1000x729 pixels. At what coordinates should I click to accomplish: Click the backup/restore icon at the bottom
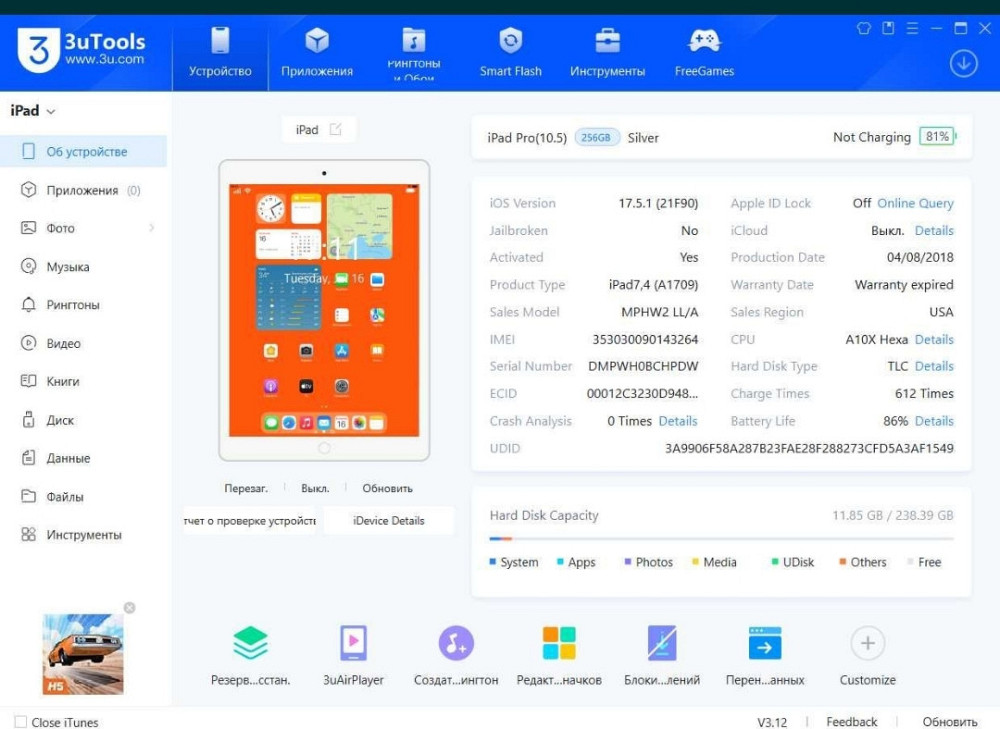click(250, 644)
